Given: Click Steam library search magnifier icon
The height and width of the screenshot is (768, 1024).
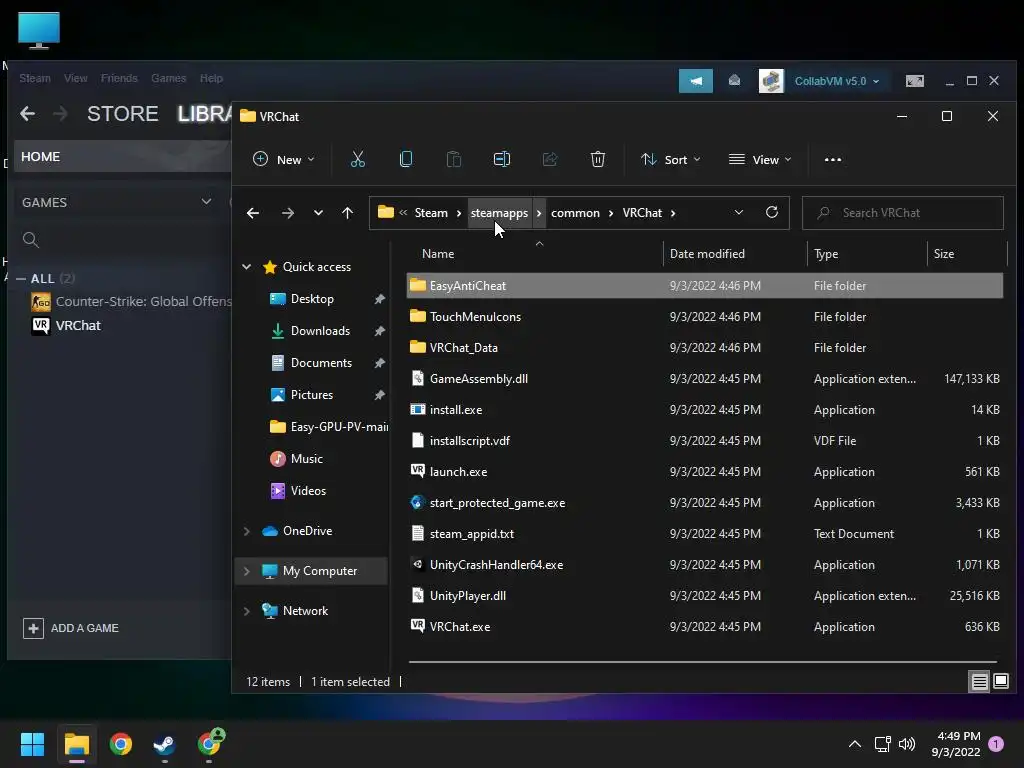Looking at the screenshot, I should click(31, 240).
